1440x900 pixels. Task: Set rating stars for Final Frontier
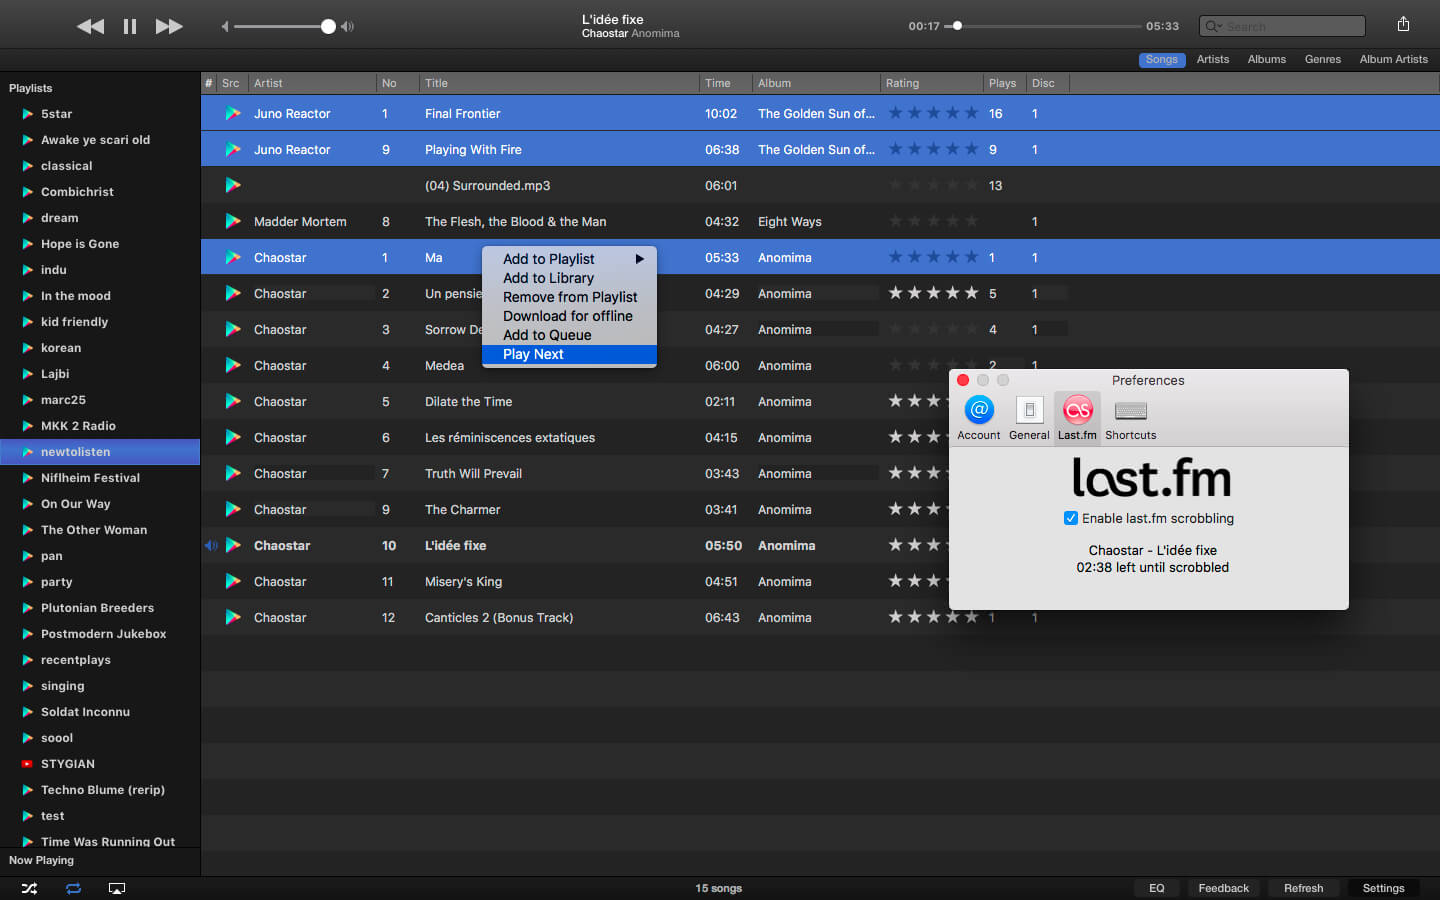[x=933, y=113]
